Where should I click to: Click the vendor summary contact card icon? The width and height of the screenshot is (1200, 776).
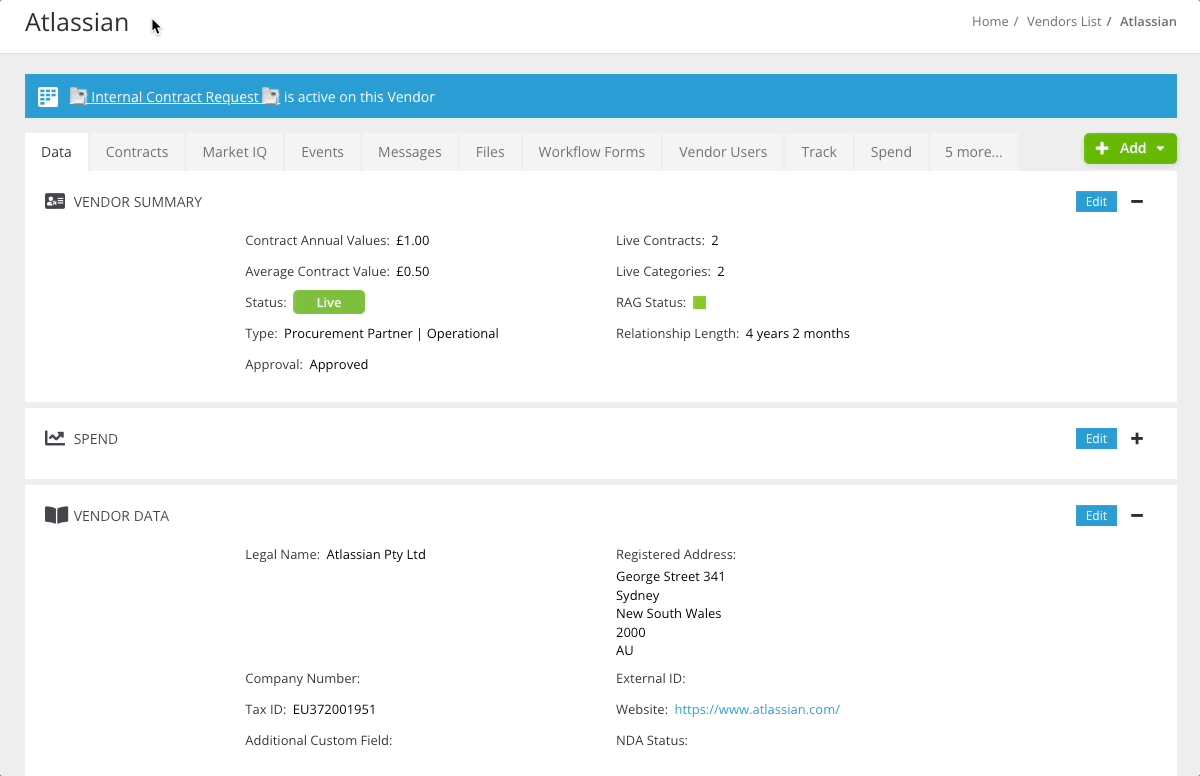[x=55, y=200]
